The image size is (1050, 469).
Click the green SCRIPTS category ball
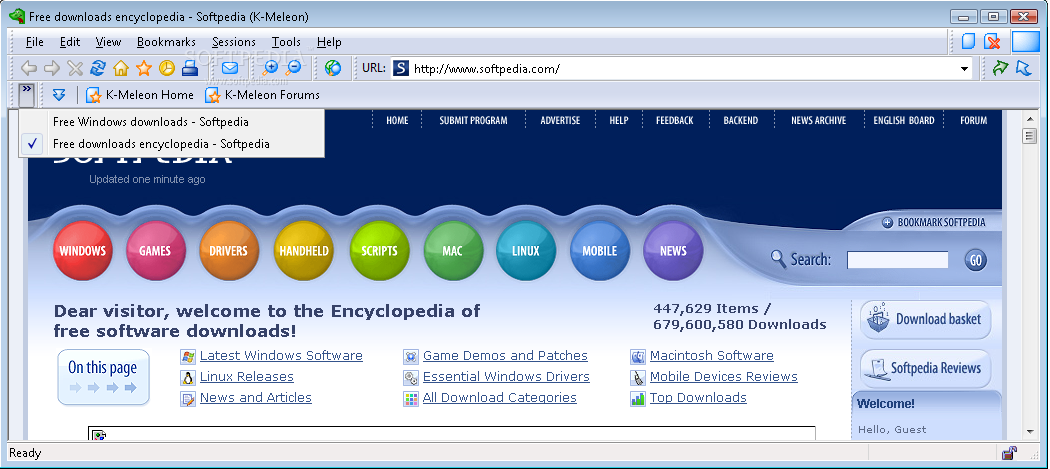(x=380, y=251)
